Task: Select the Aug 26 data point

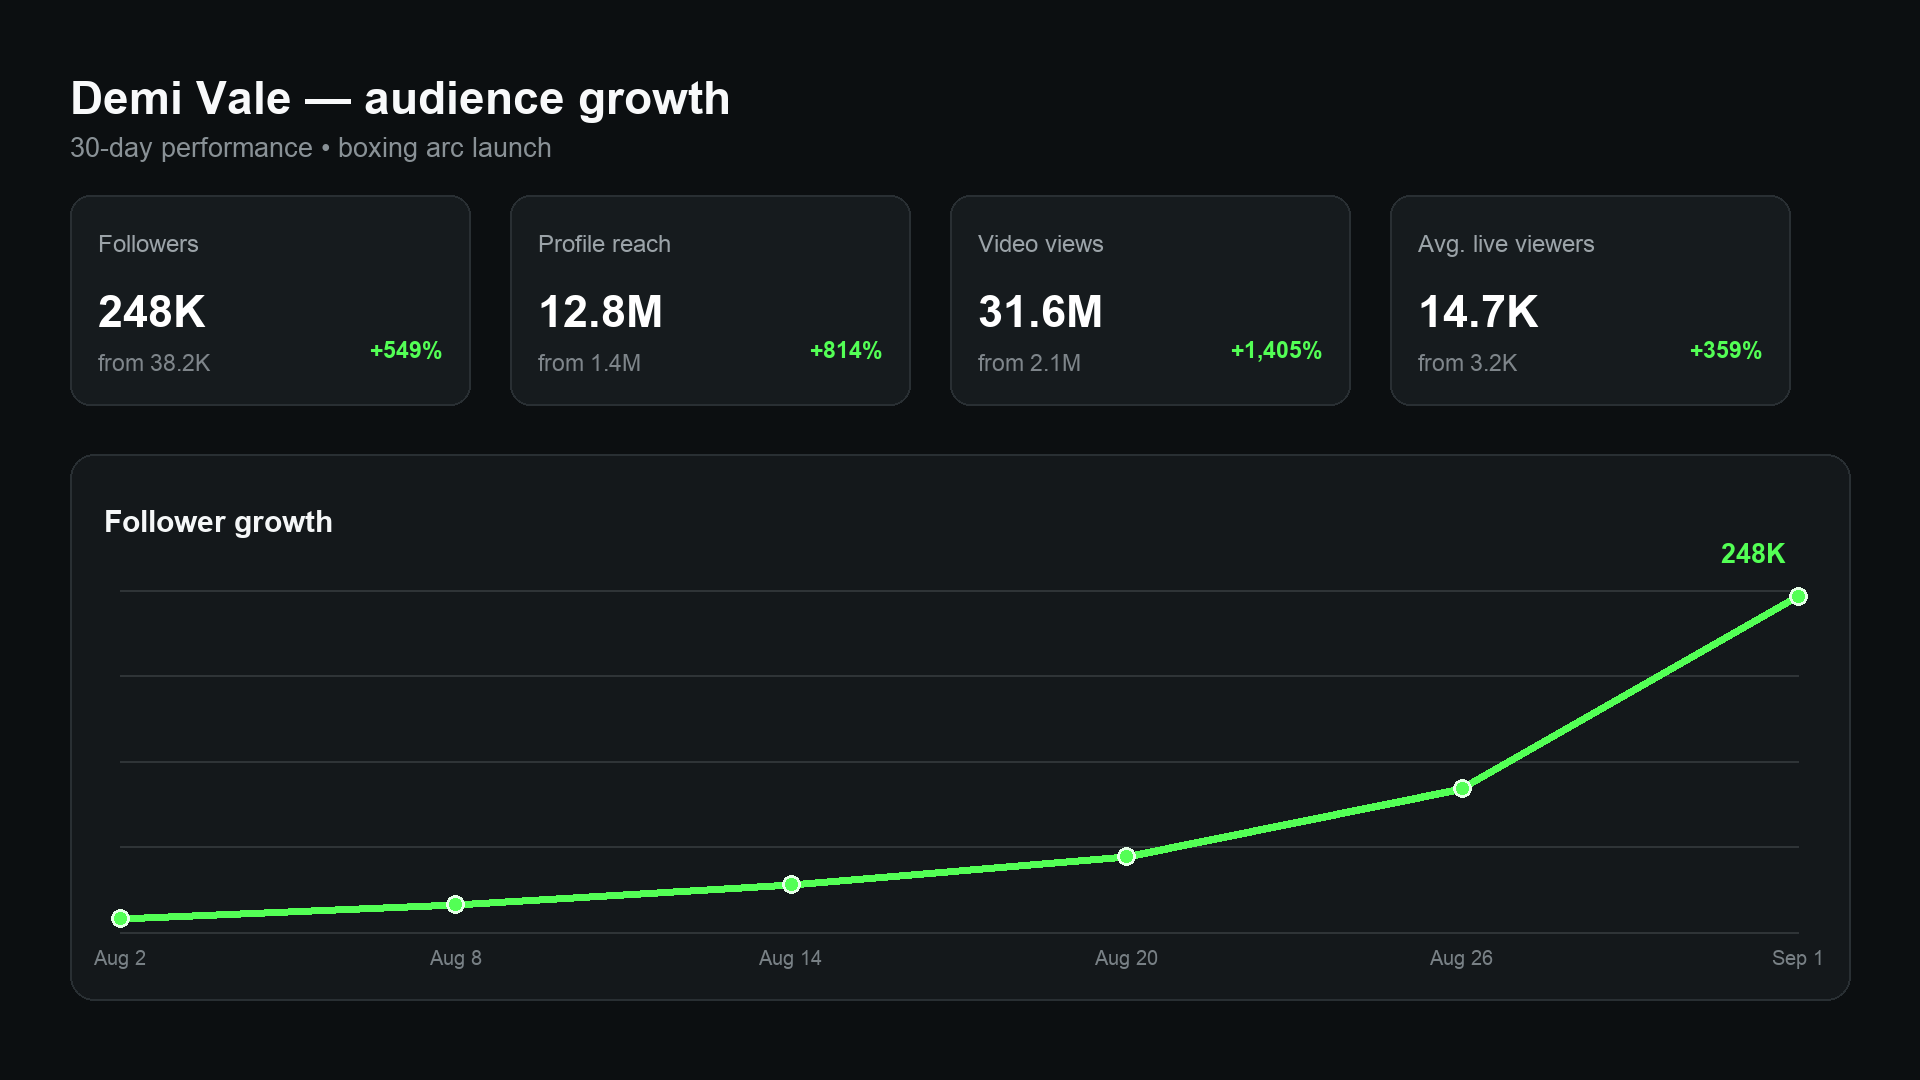Action: (x=1462, y=788)
